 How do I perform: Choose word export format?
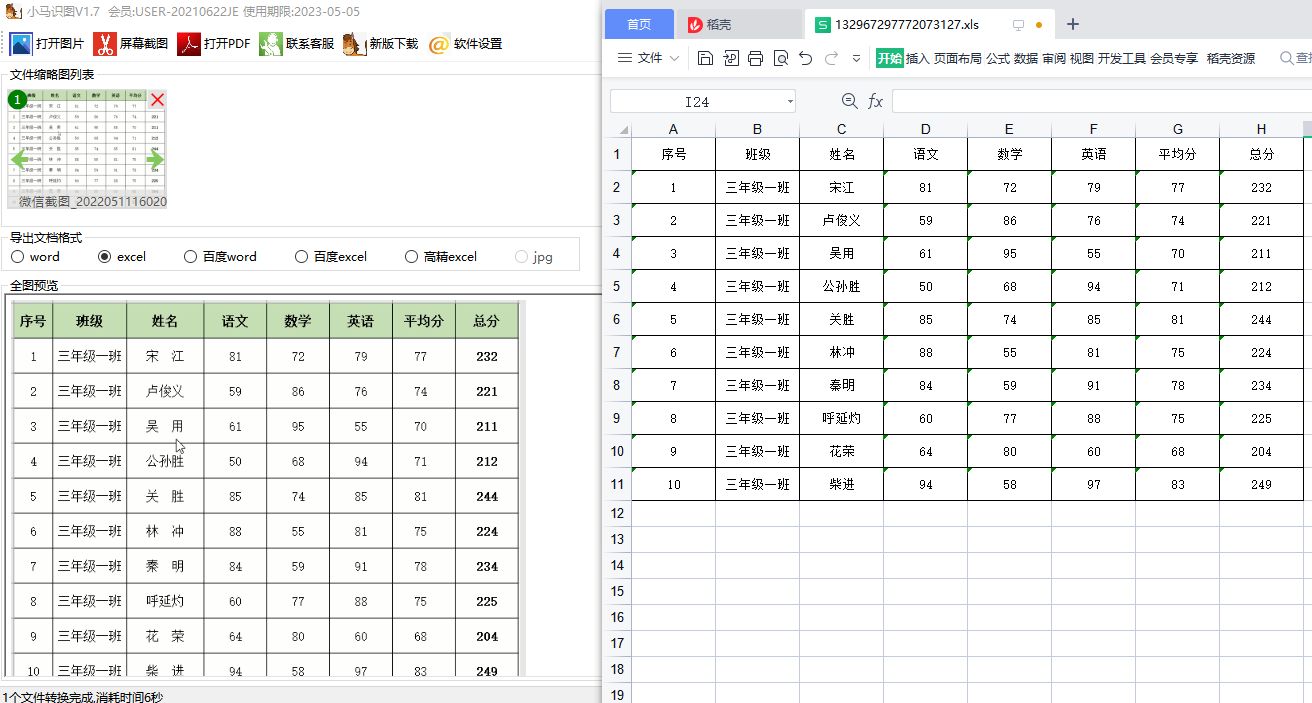click(x=35, y=257)
